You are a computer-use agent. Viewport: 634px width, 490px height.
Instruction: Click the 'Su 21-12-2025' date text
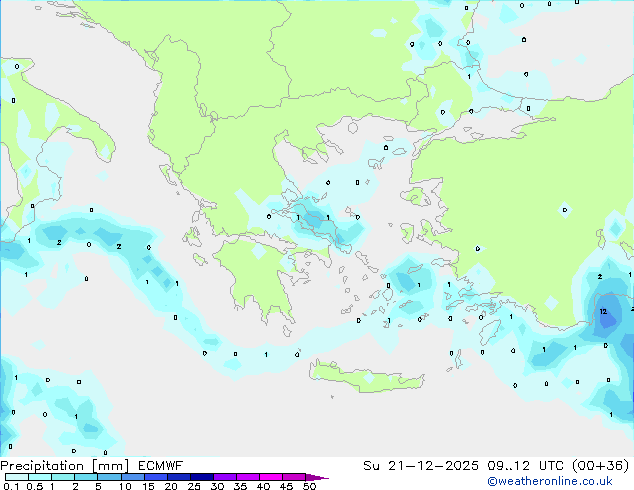click(421, 466)
